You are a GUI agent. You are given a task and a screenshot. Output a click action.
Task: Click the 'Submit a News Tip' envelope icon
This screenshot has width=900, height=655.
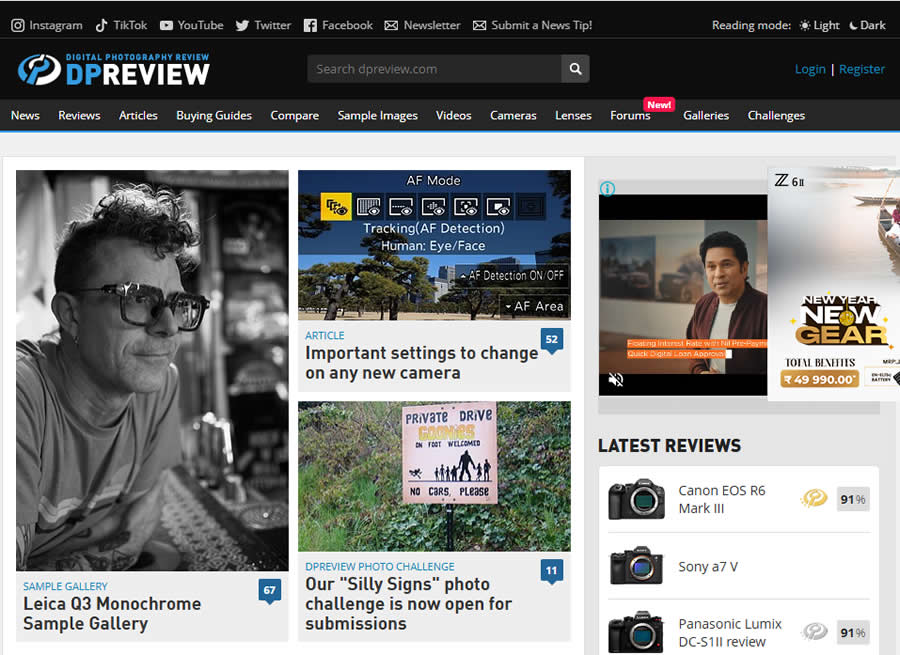(x=481, y=25)
